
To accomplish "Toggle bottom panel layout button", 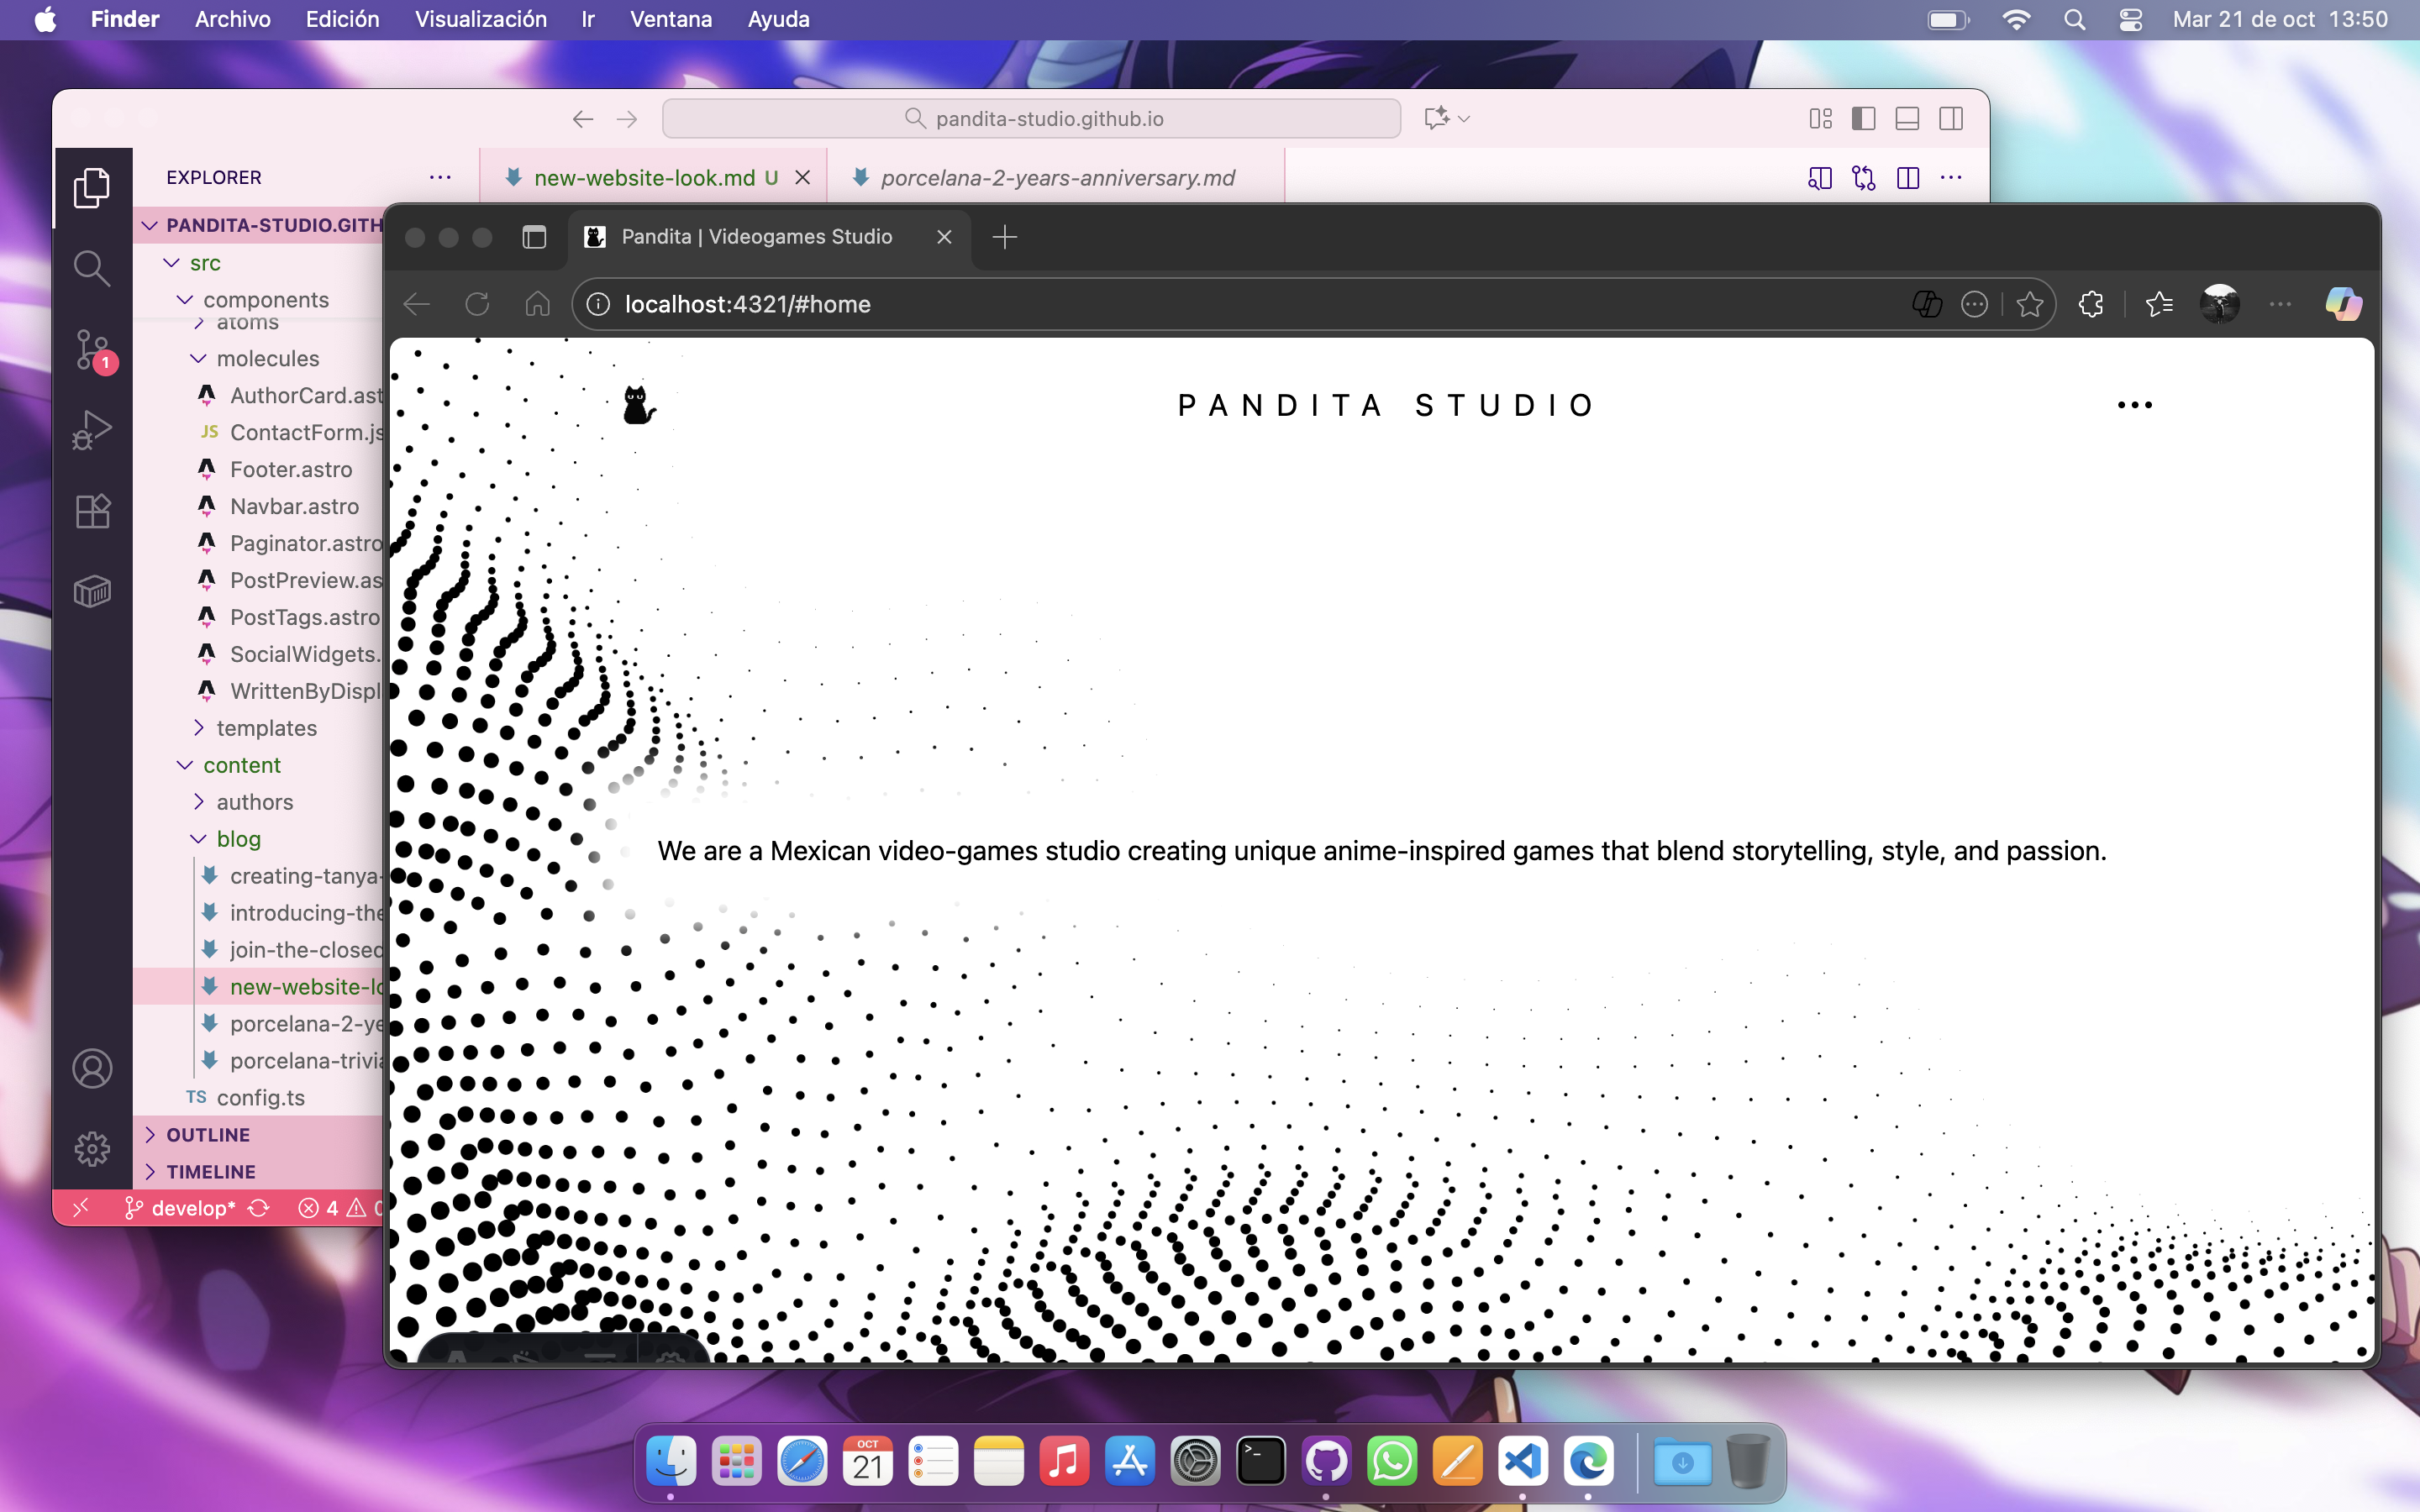I will pos(1906,119).
